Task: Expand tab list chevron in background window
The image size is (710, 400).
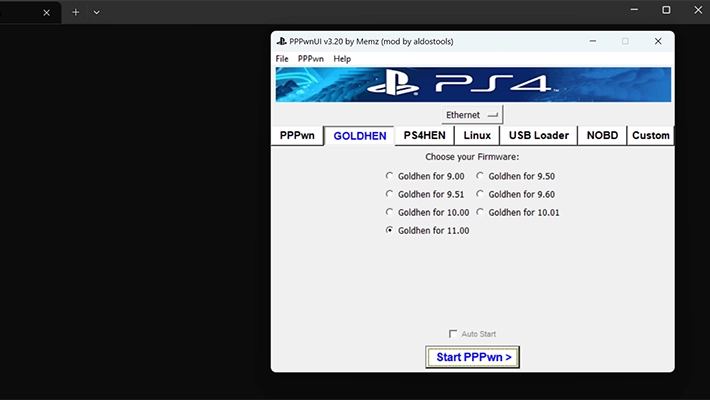Action: point(96,12)
